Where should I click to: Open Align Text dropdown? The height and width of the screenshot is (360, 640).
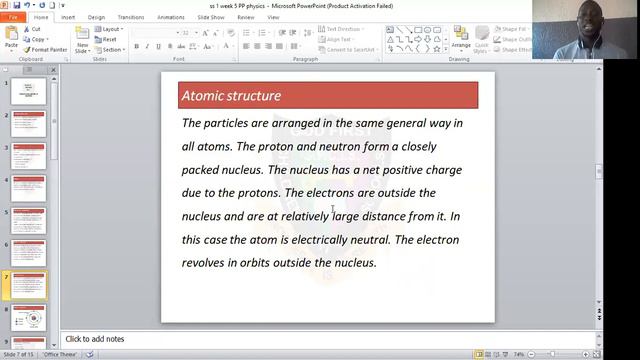(x=336, y=39)
